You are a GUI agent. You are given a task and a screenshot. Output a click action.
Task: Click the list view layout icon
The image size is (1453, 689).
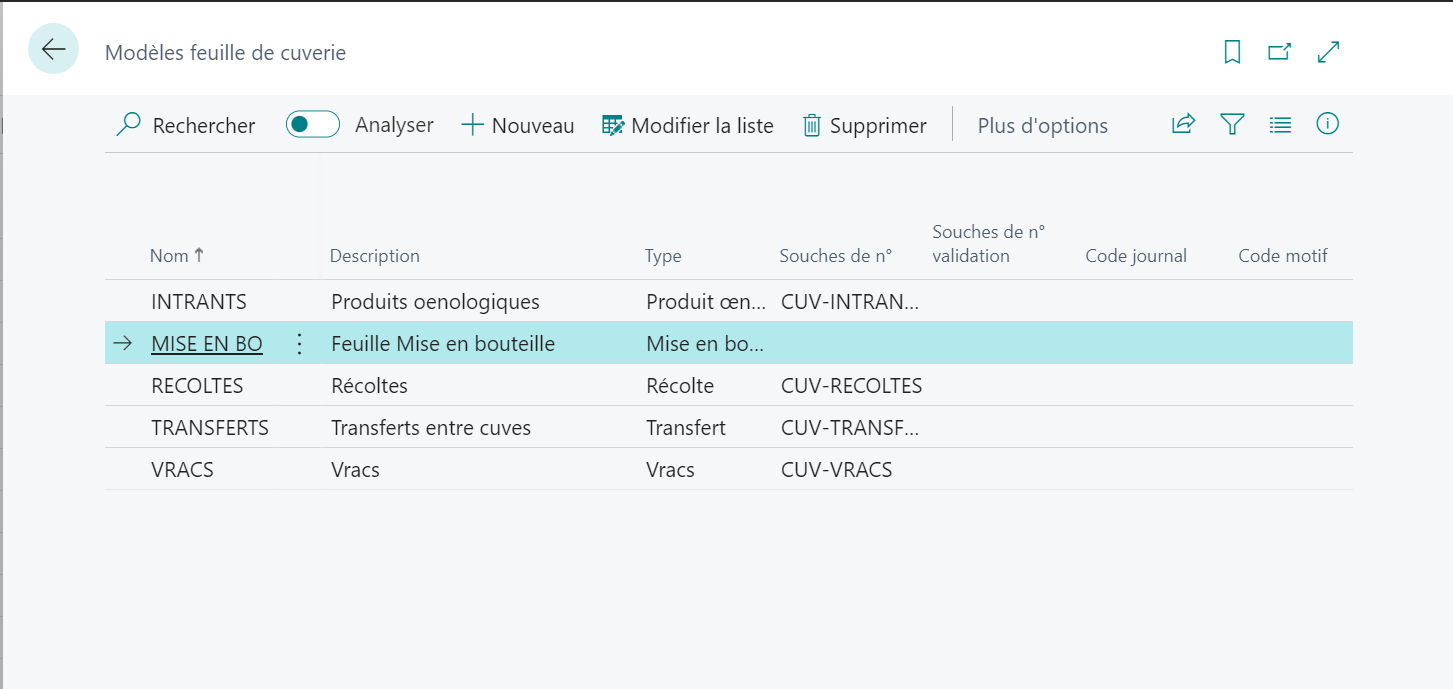coord(1280,124)
